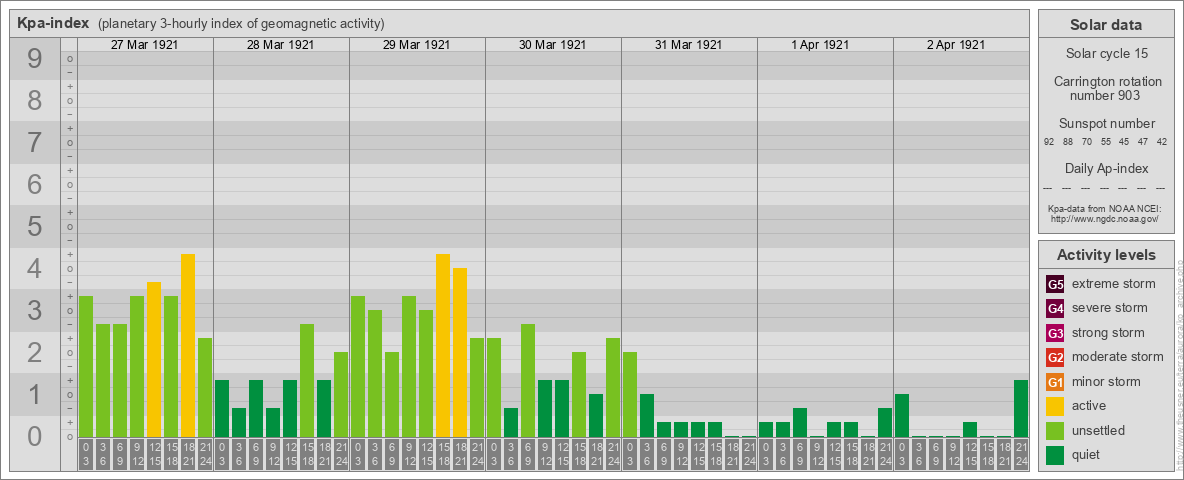Click the Kp scale number 4
1184x480 pixels.
point(35,268)
